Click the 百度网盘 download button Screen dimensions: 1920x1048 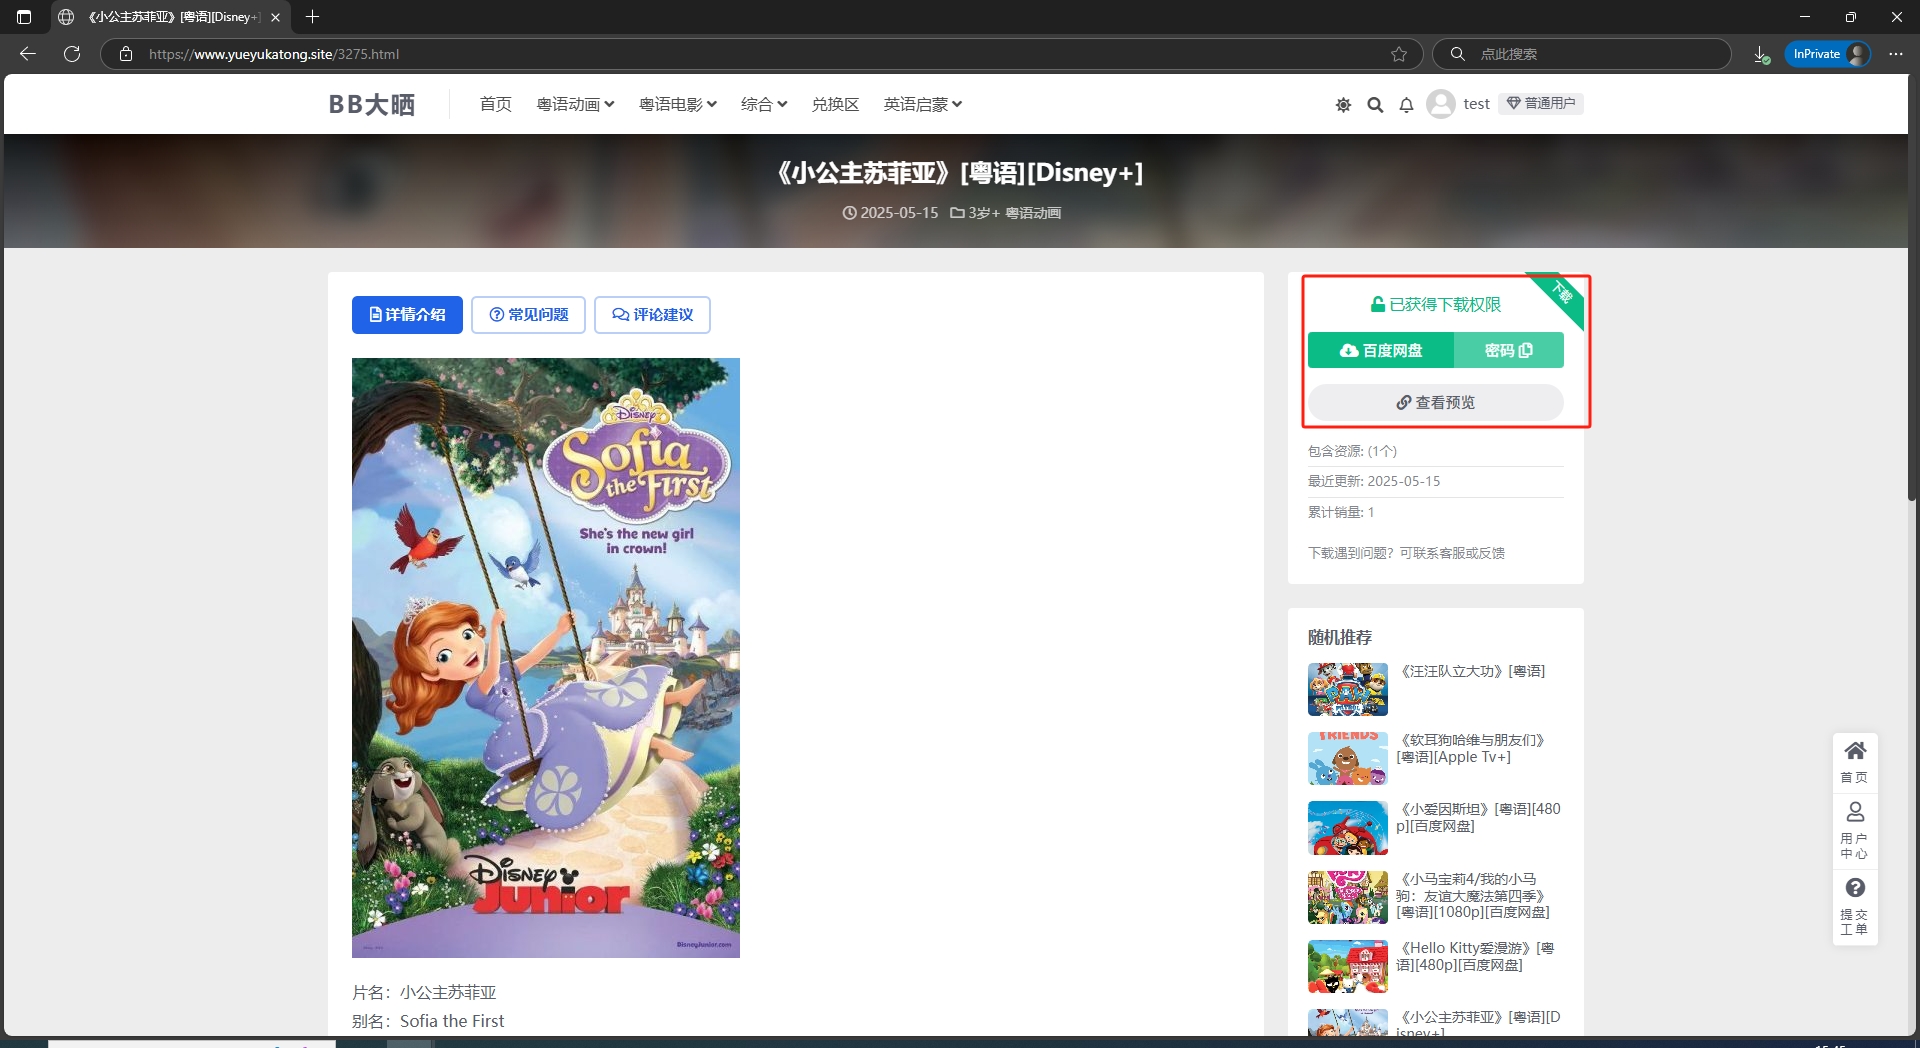tap(1381, 350)
